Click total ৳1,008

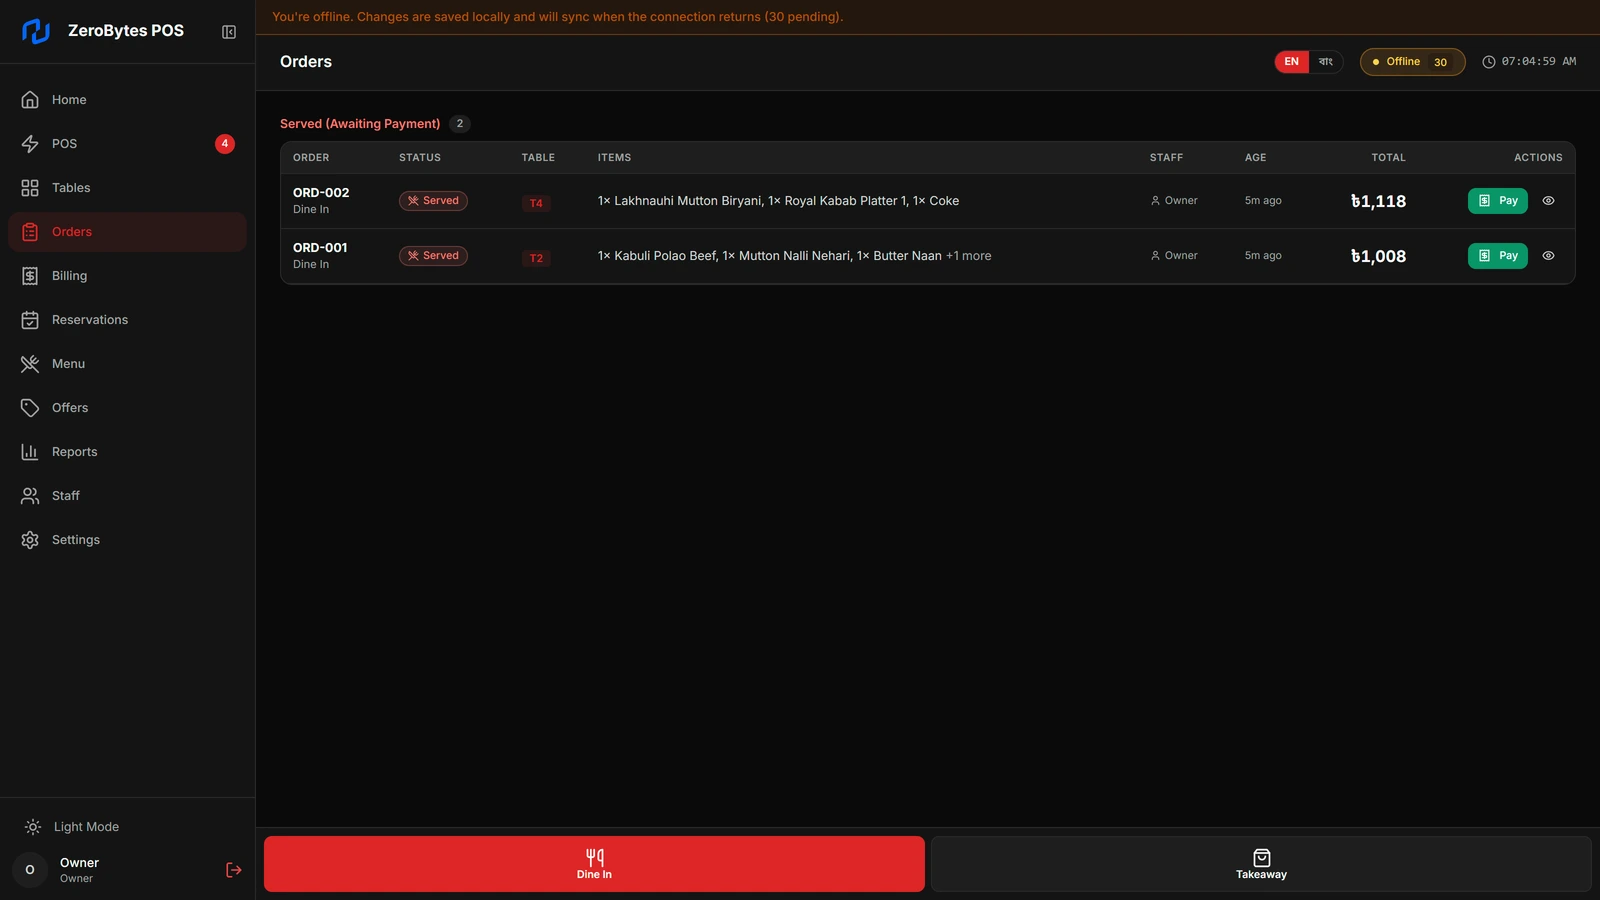(x=1378, y=256)
